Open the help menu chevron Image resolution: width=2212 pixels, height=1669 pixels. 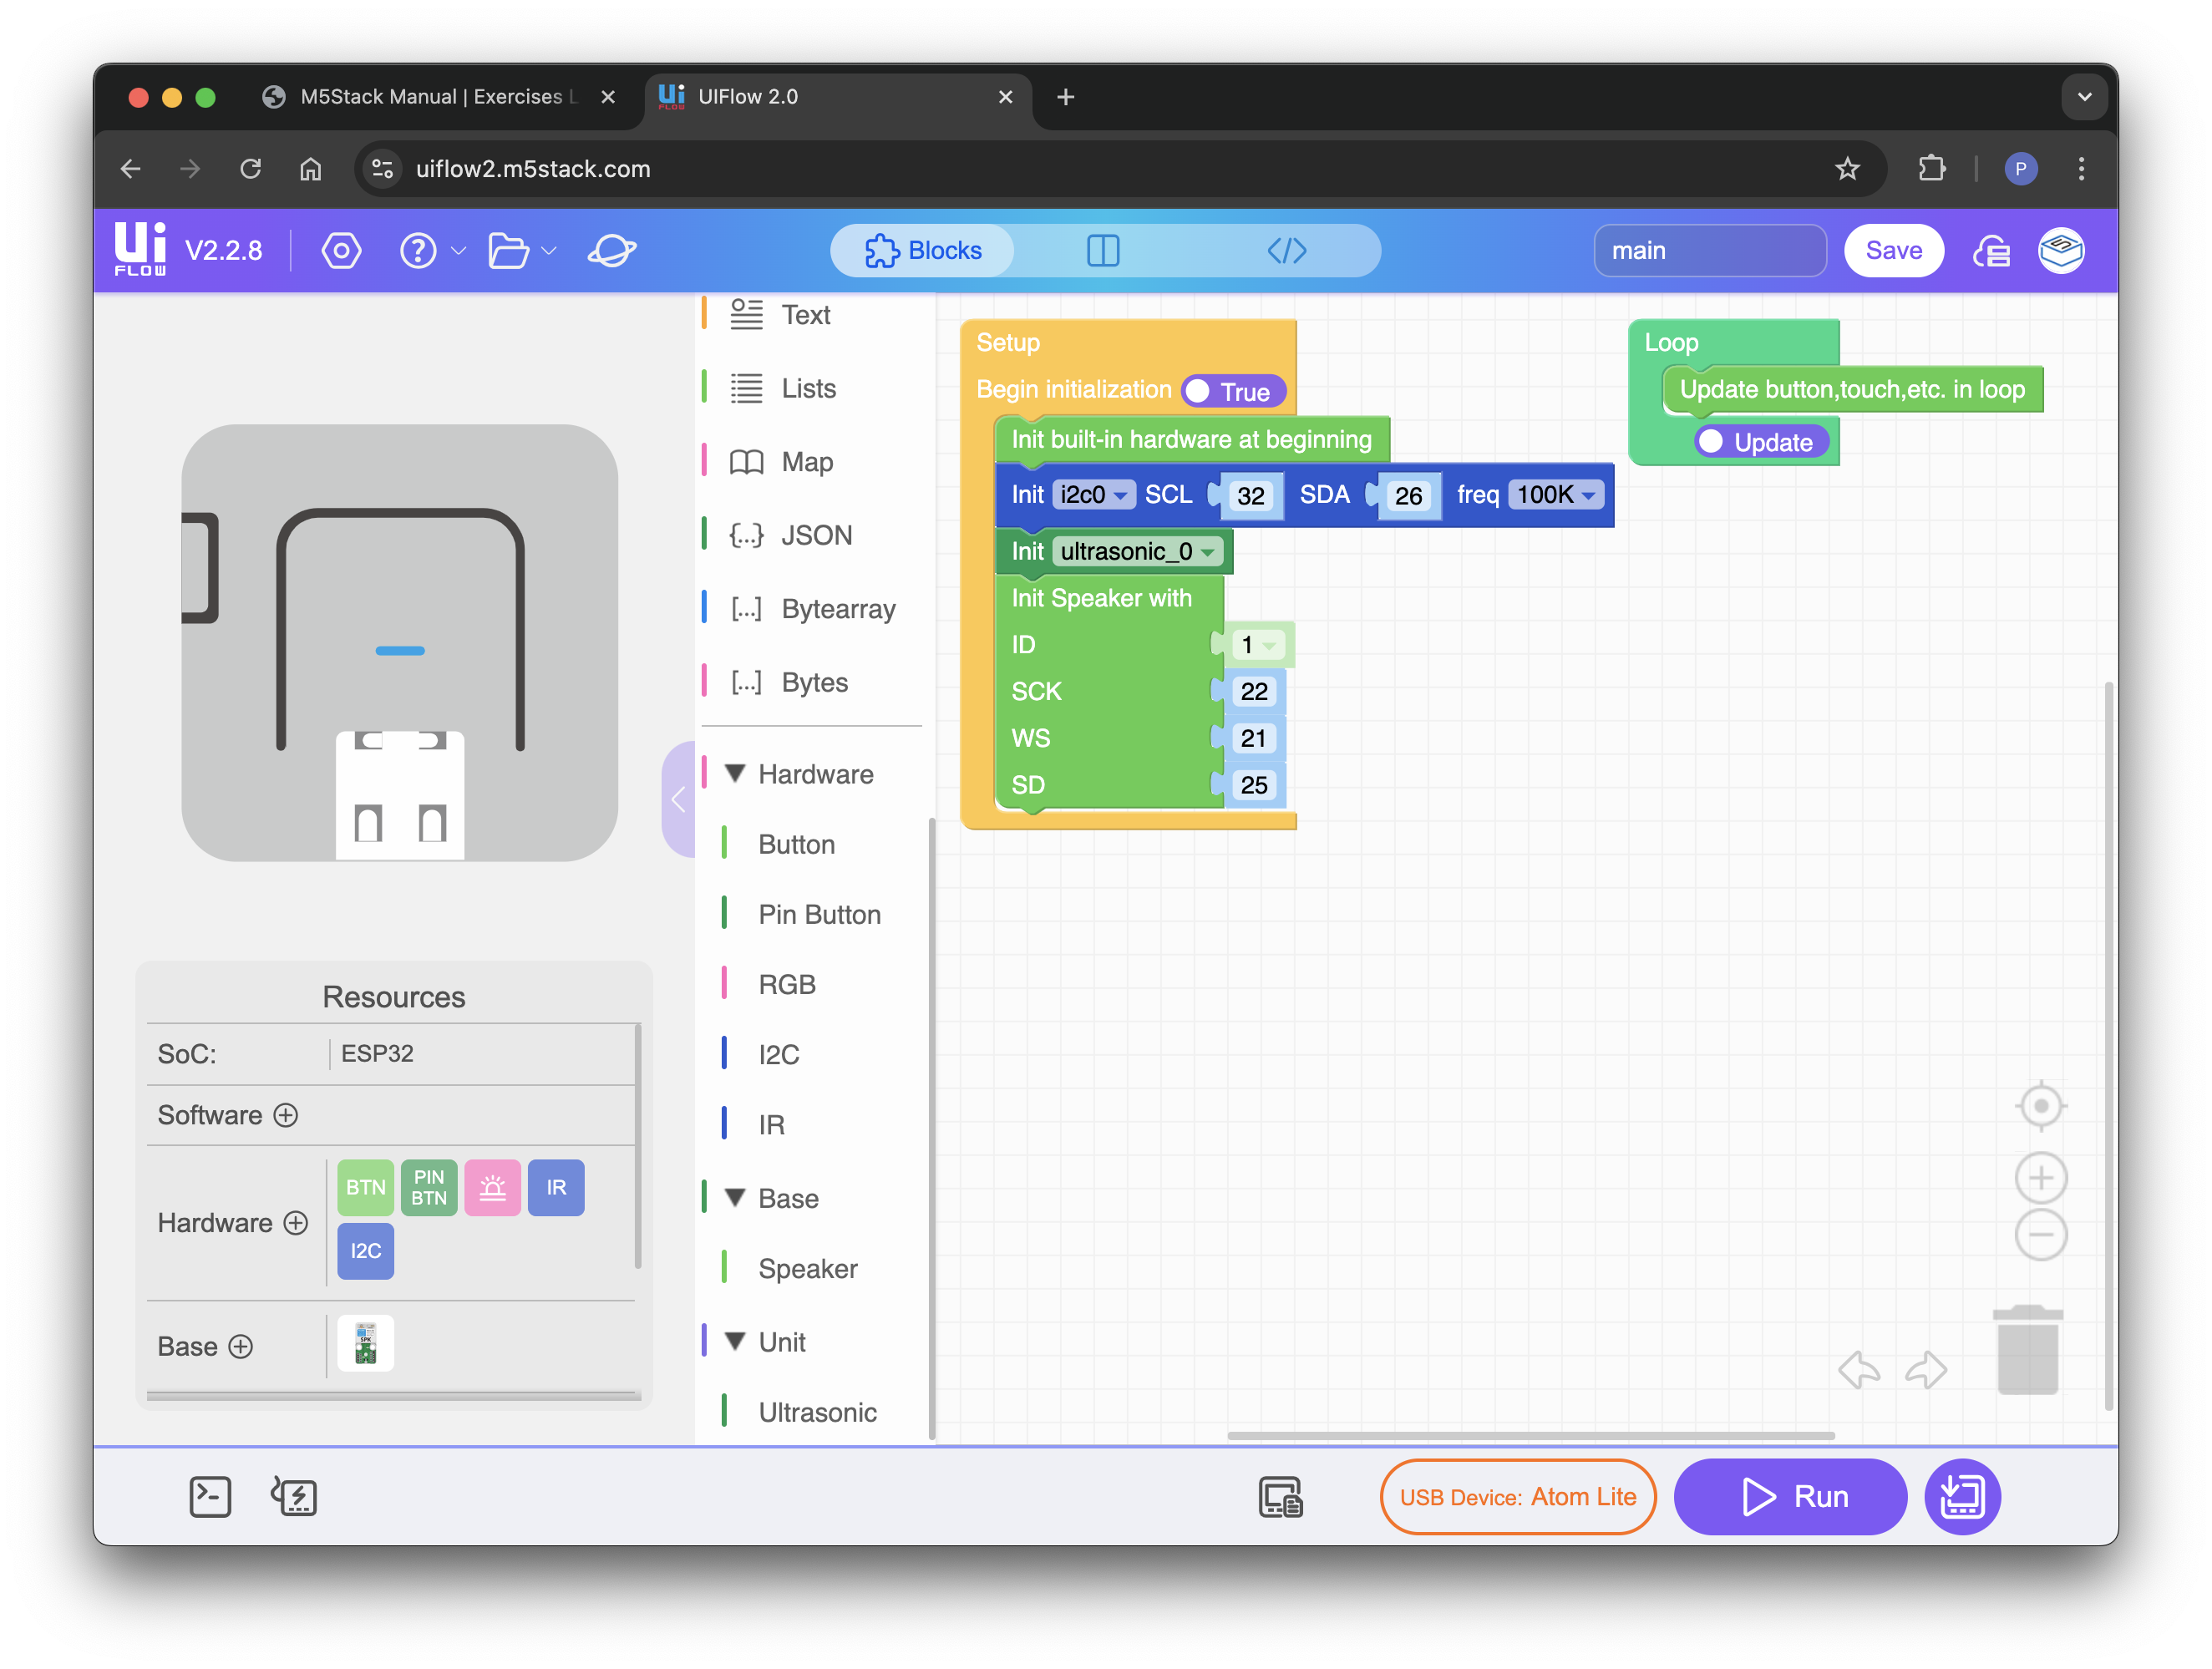(458, 250)
